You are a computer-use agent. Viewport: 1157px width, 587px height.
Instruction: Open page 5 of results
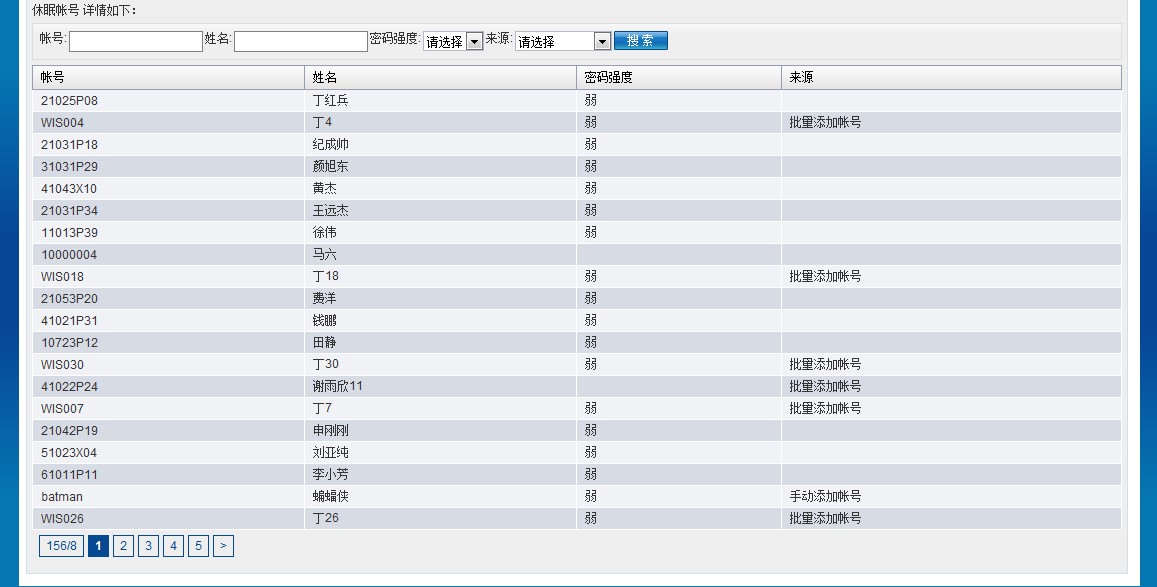pyautogui.click(x=198, y=546)
